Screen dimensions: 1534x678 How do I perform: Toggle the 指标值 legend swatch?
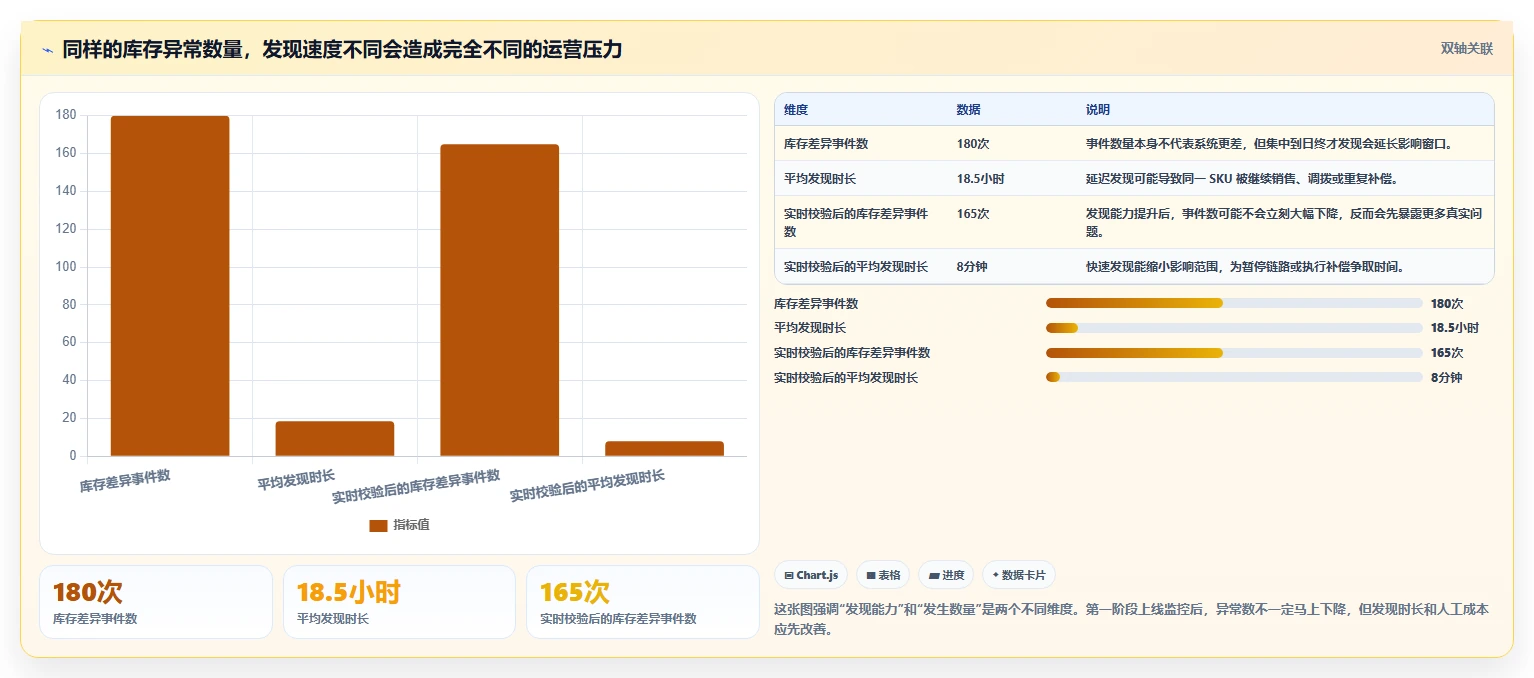(378, 526)
